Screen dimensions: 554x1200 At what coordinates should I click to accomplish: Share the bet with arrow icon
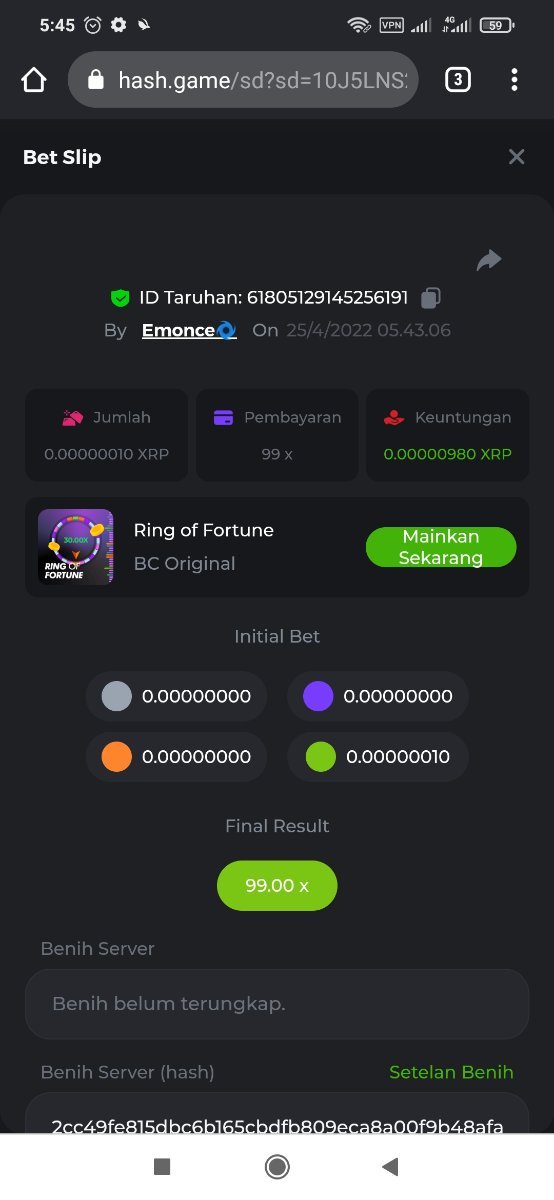[x=488, y=261]
